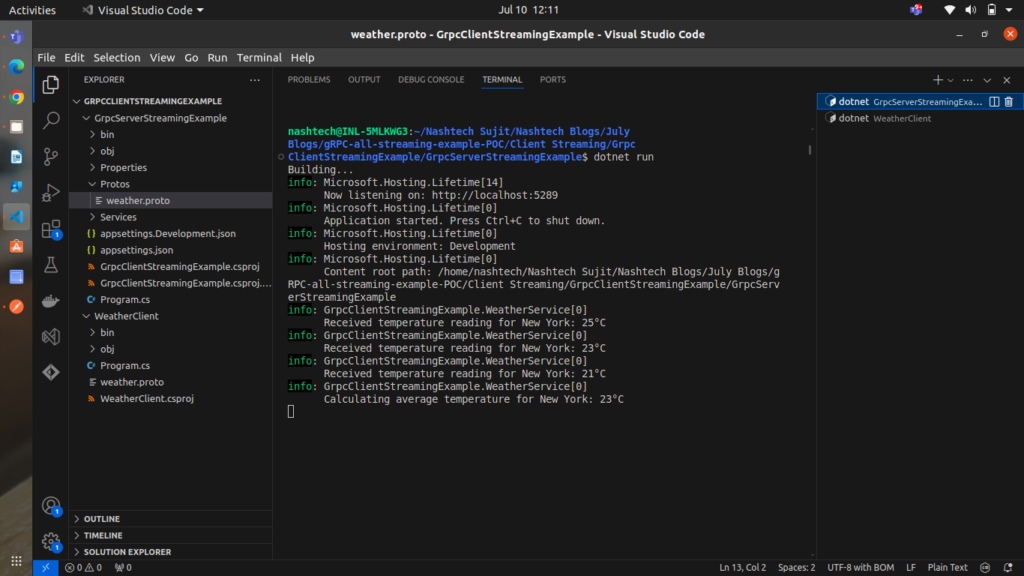Expand the Services folder
The height and width of the screenshot is (576, 1024).
(x=118, y=217)
